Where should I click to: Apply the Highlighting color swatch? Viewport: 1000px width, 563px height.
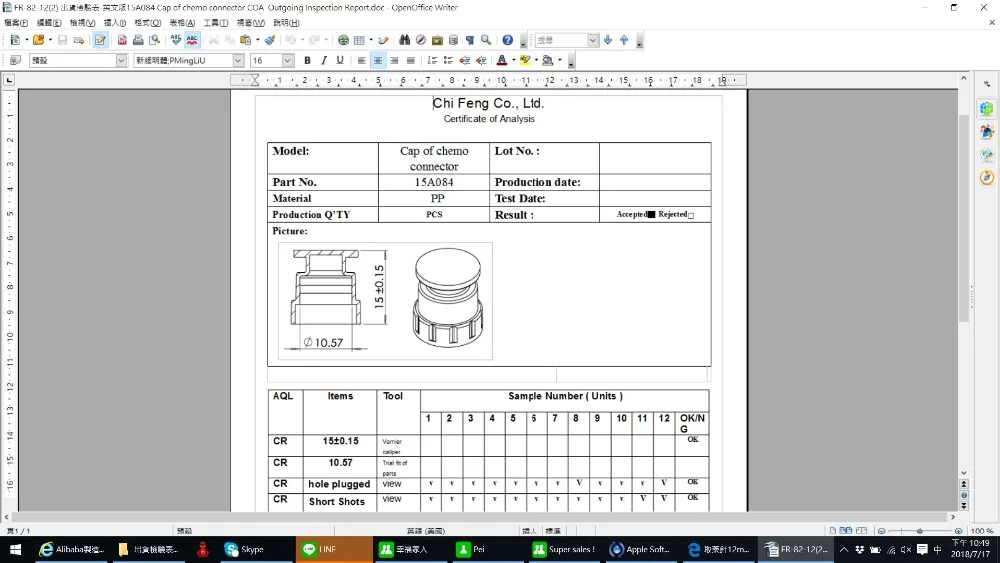(525, 61)
